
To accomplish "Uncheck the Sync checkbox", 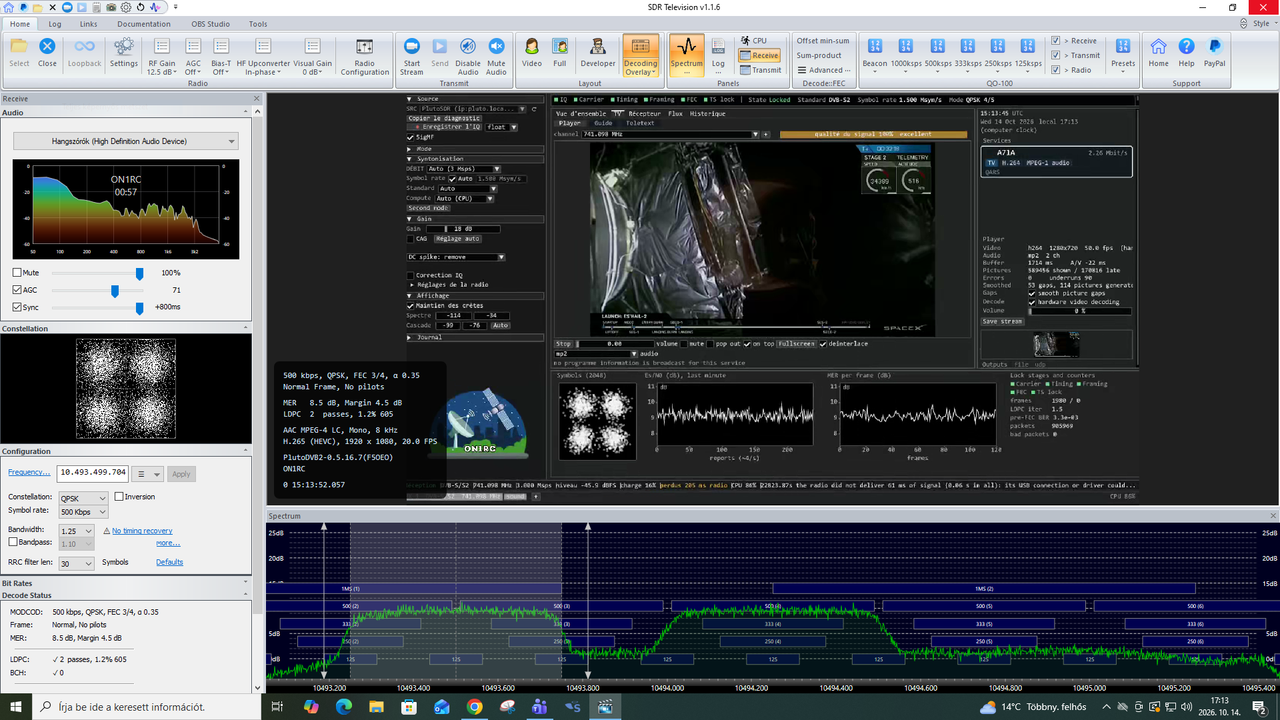I will click(x=18, y=307).
